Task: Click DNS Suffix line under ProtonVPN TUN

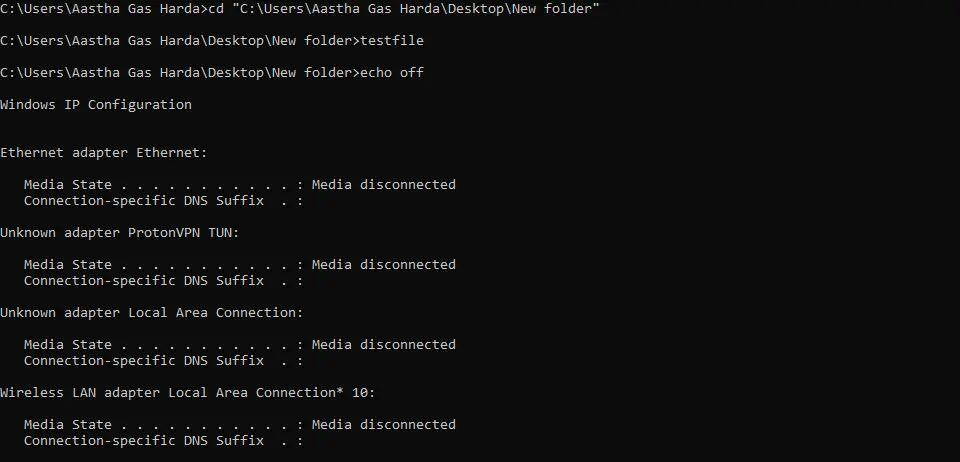Action: tap(163, 281)
